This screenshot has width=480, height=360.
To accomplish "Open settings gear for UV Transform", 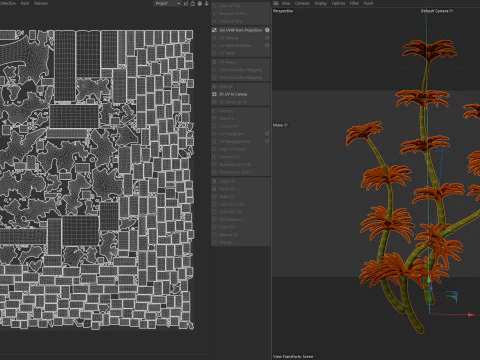I will pyautogui.click(x=267, y=134).
